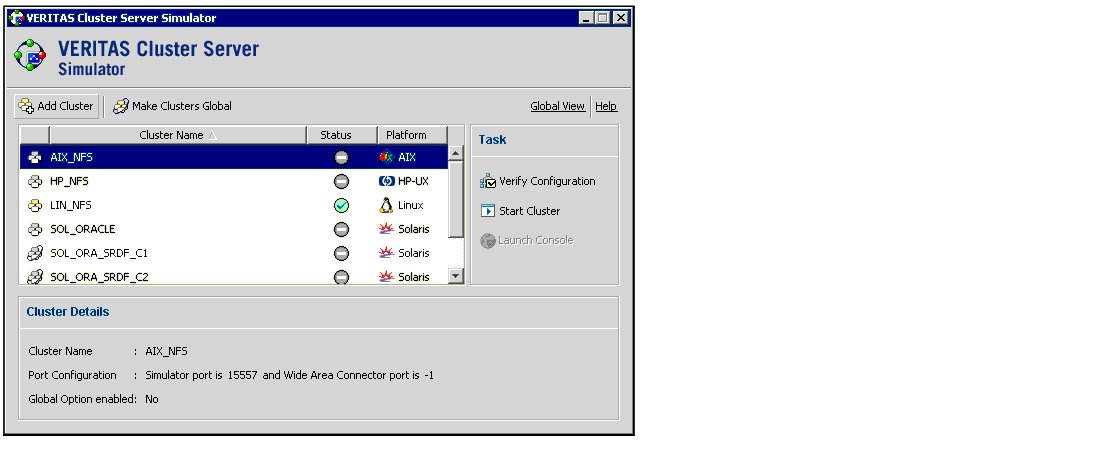The height and width of the screenshot is (455, 1100).
Task: Sort list by Status column header
Action: click(x=336, y=135)
